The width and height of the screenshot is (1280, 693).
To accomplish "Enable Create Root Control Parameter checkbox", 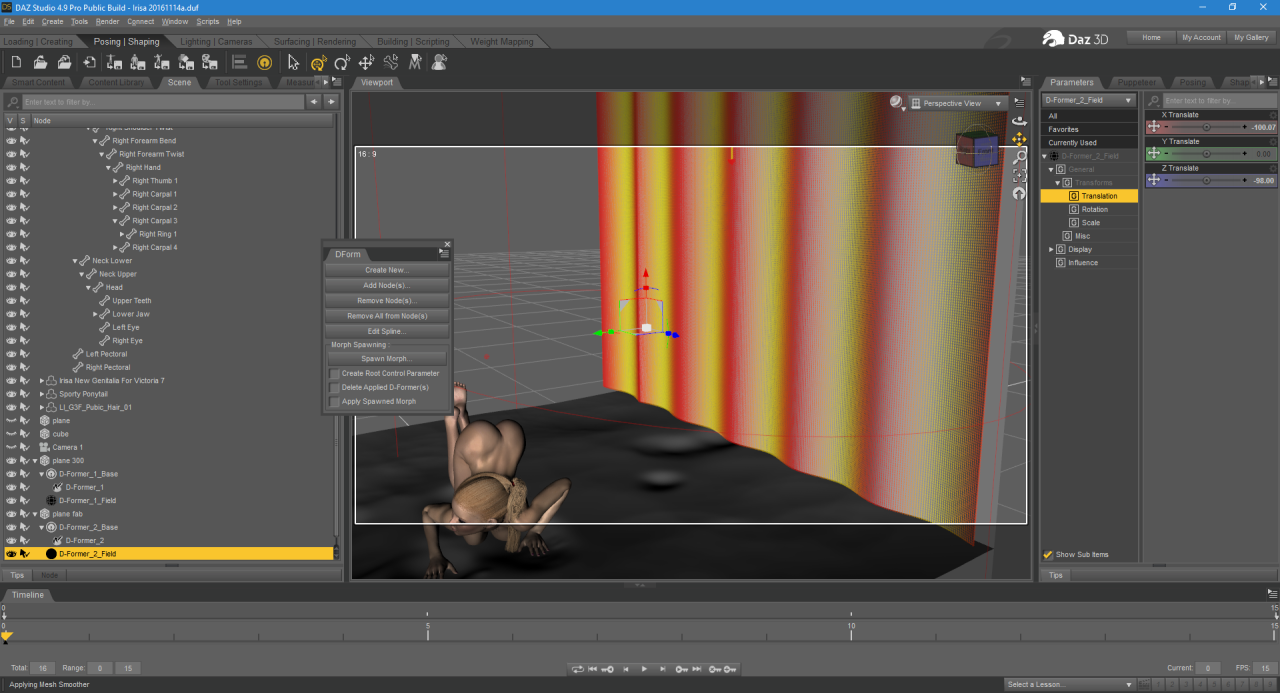I will coord(335,373).
